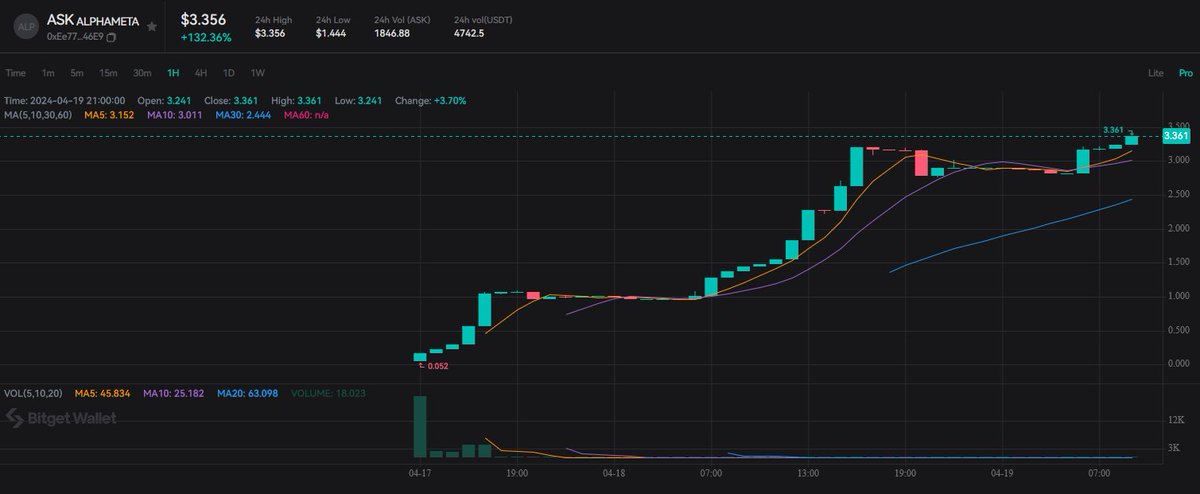Screen dimensions: 1200x494
Task: Click the Time: 2024-04-19 21:00:00 readout
Action: 65,101
